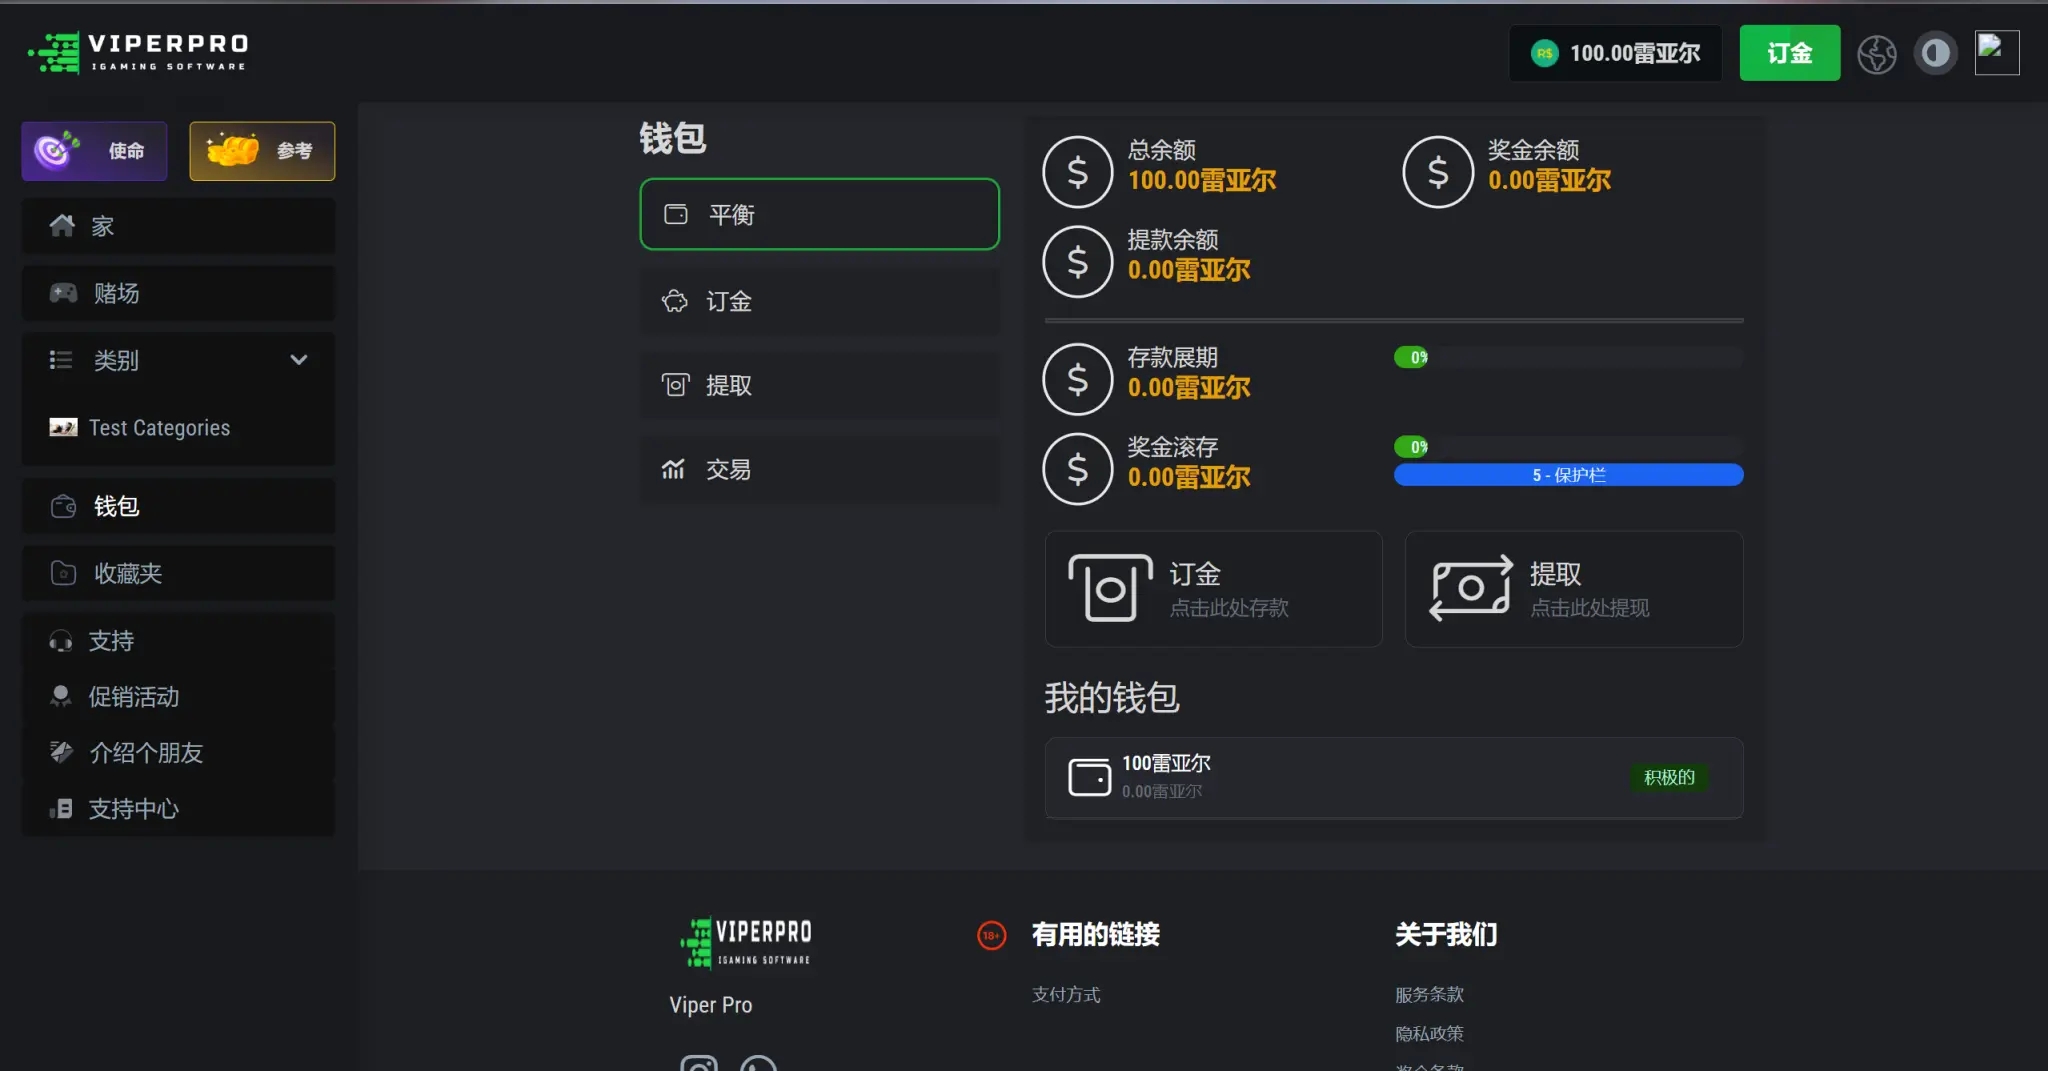Toggle the 参考 referral mode button
Image resolution: width=2048 pixels, height=1071 pixels.
[x=261, y=151]
